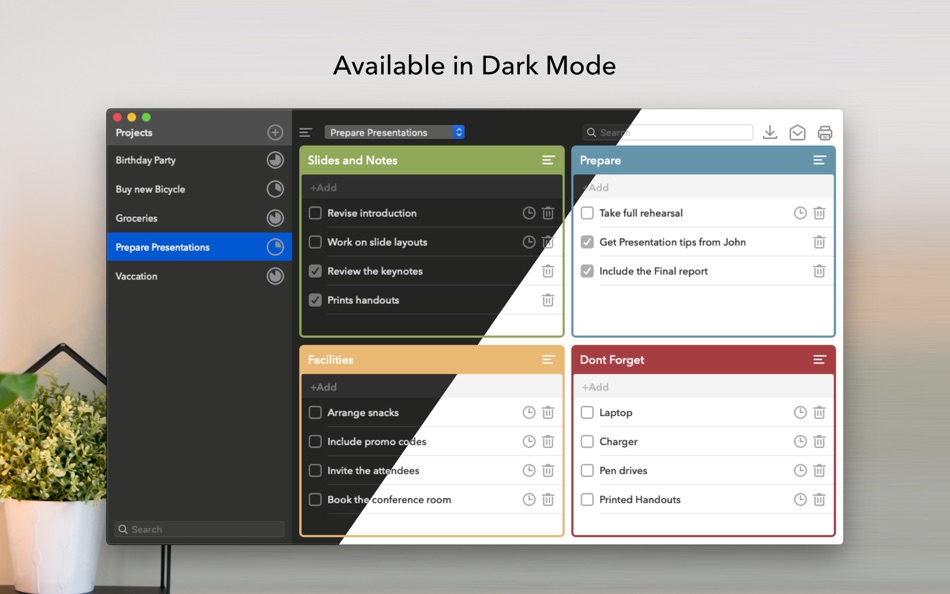950x594 pixels.
Task: Delete the Get Presentation tips from John task
Action: pyautogui.click(x=819, y=242)
